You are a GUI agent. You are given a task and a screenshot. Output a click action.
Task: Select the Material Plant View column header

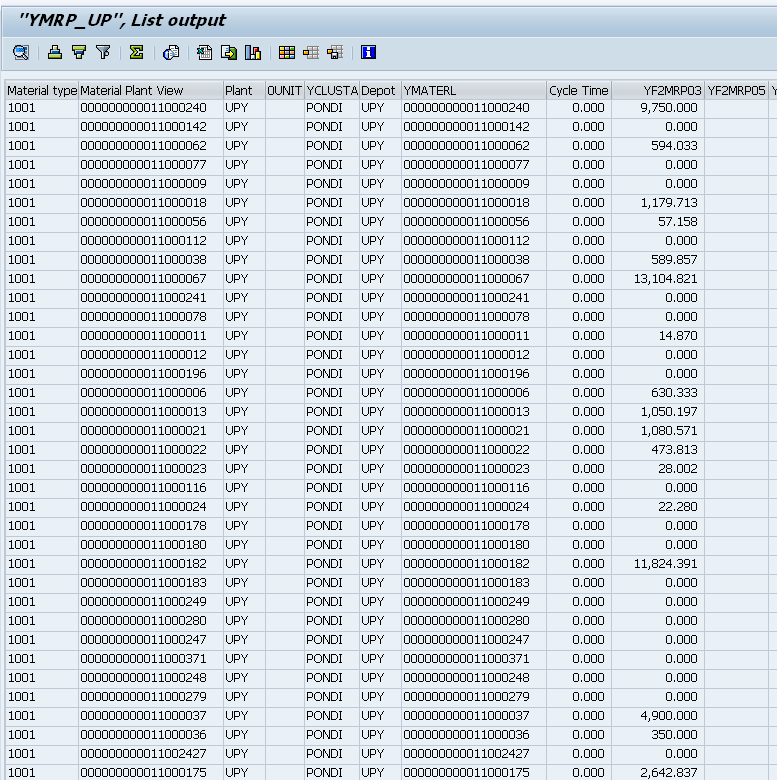(x=151, y=91)
